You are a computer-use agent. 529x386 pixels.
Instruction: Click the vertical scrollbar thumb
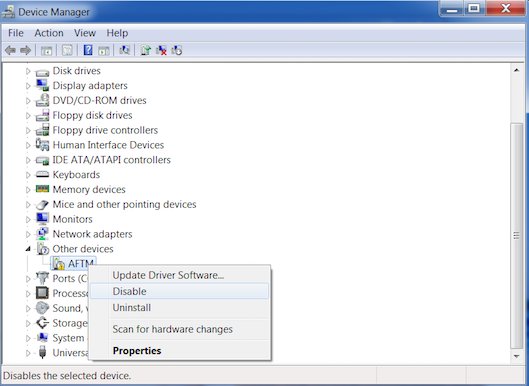(x=517, y=236)
